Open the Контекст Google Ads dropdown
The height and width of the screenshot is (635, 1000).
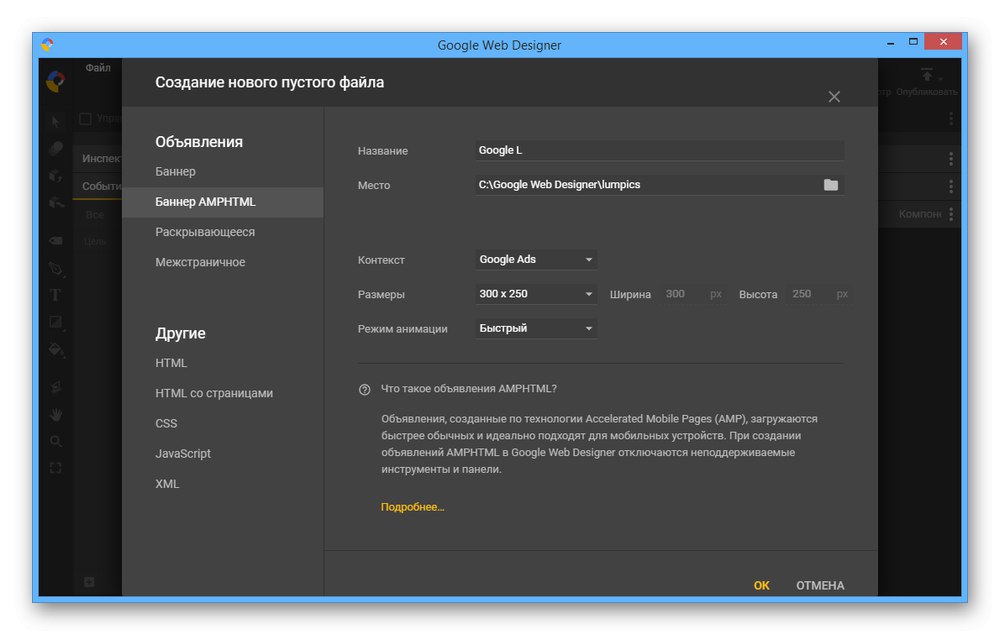pos(536,260)
